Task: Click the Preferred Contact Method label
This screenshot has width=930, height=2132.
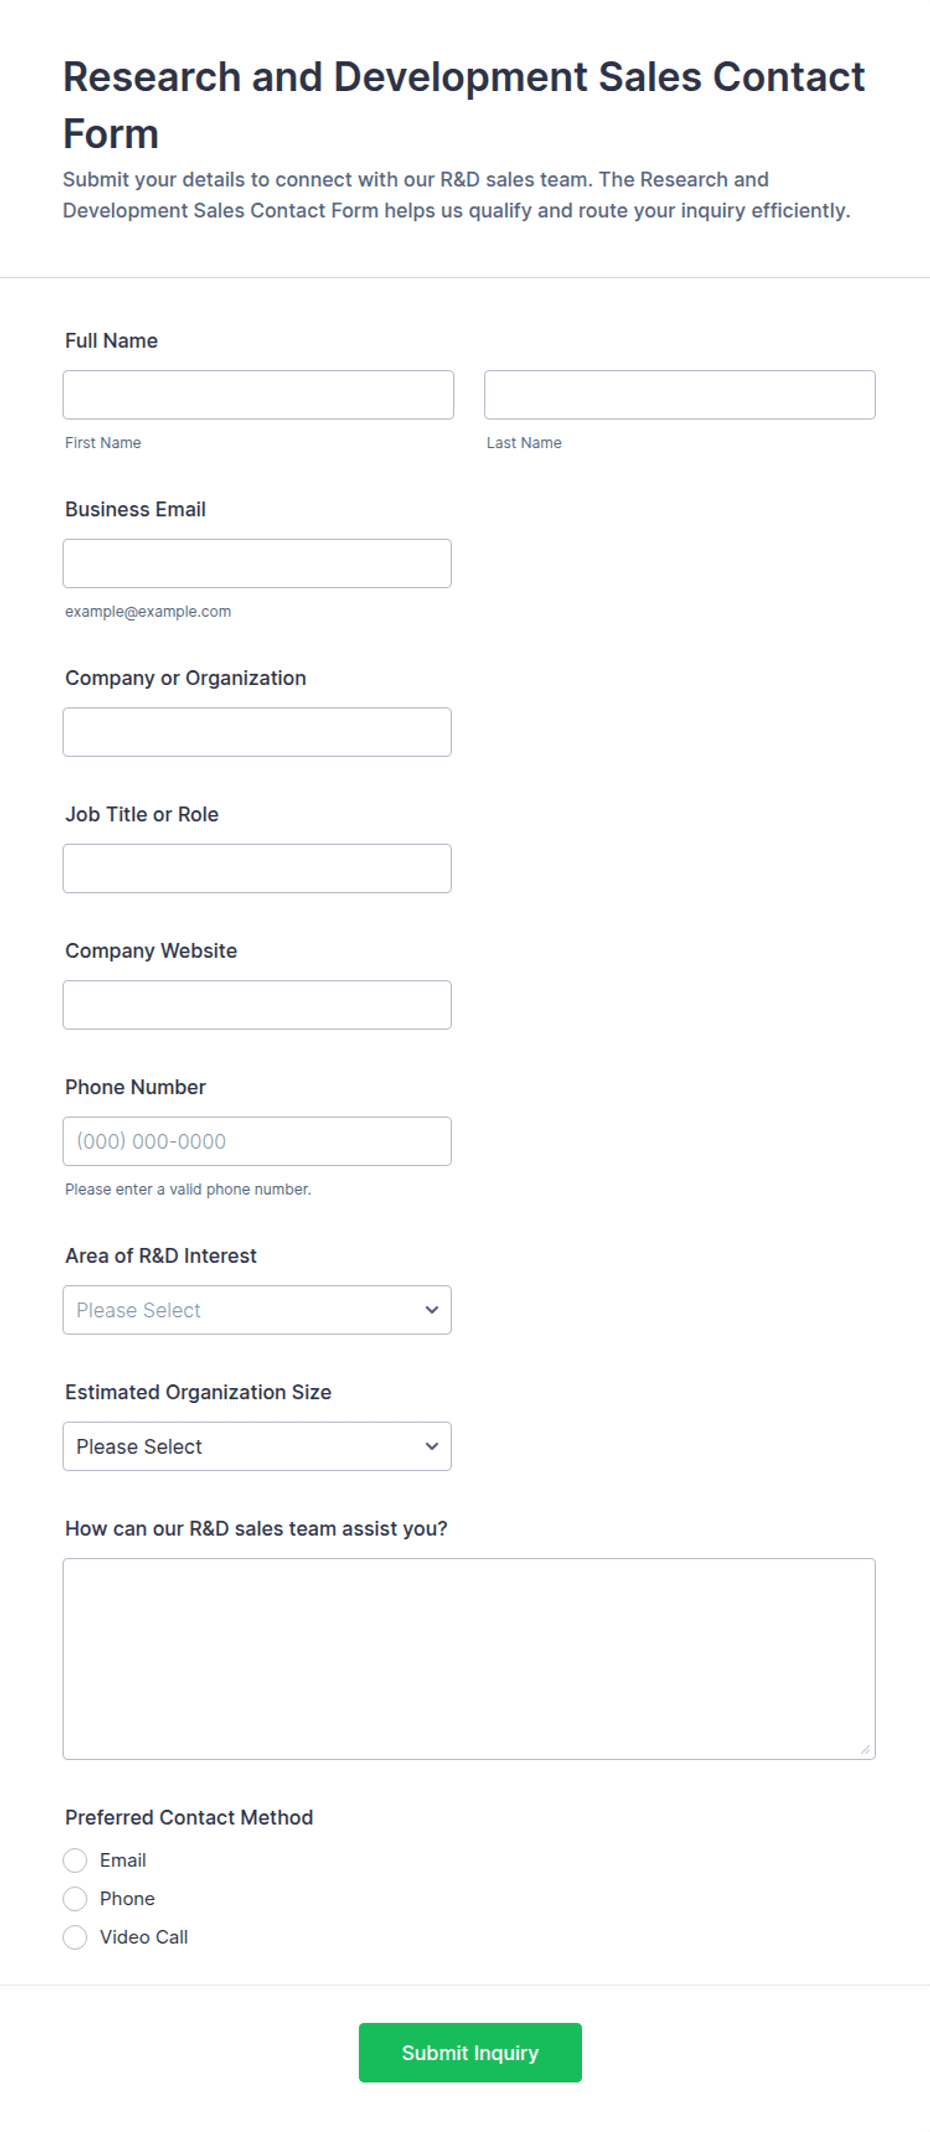Action: click(189, 1818)
